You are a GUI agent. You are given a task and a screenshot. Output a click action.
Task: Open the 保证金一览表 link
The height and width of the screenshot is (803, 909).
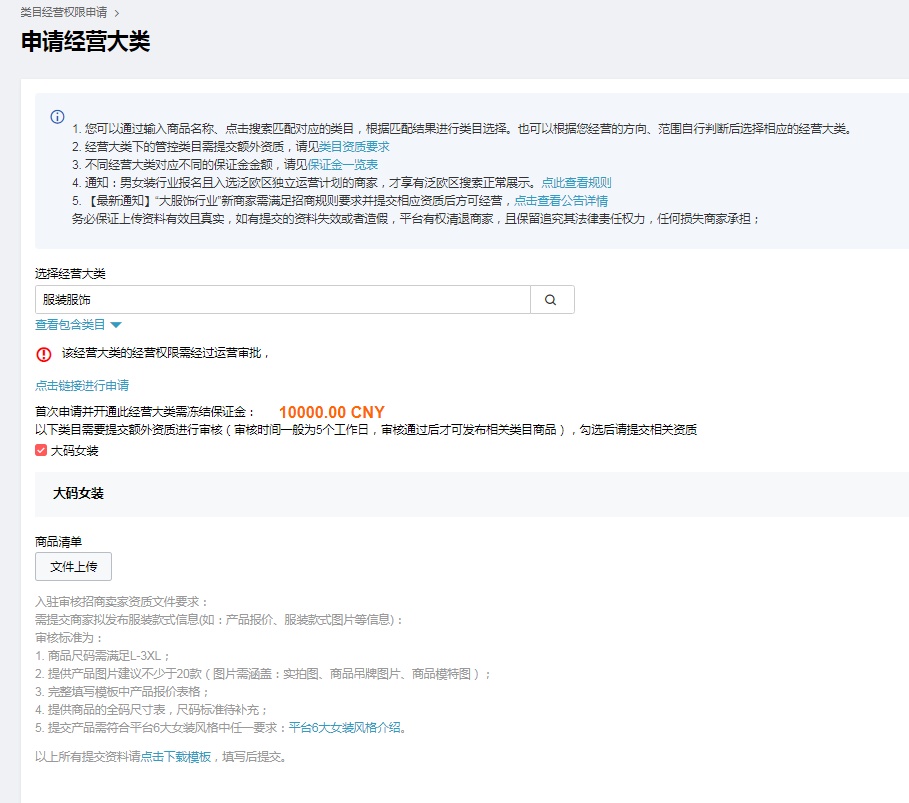pyautogui.click(x=342, y=165)
